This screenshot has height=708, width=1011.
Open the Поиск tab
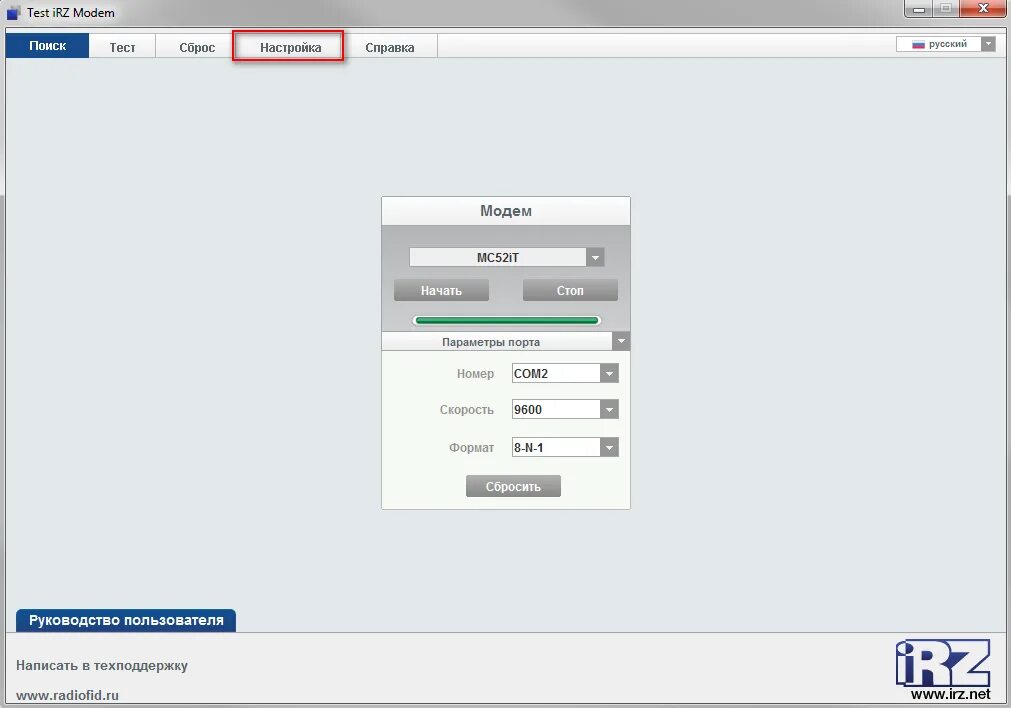47,46
